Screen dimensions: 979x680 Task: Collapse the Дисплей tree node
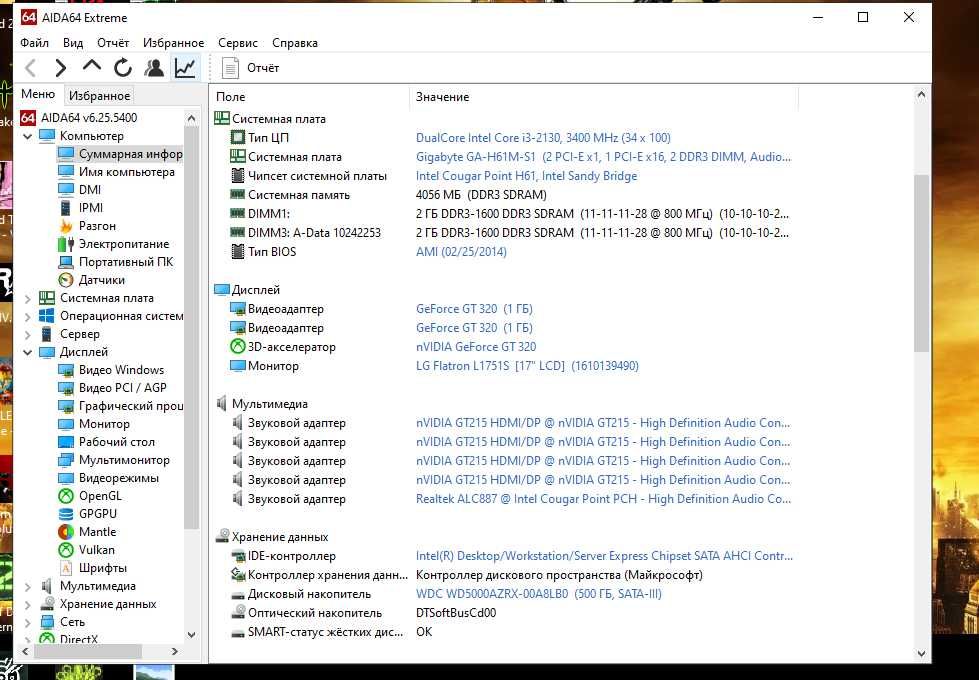27,352
